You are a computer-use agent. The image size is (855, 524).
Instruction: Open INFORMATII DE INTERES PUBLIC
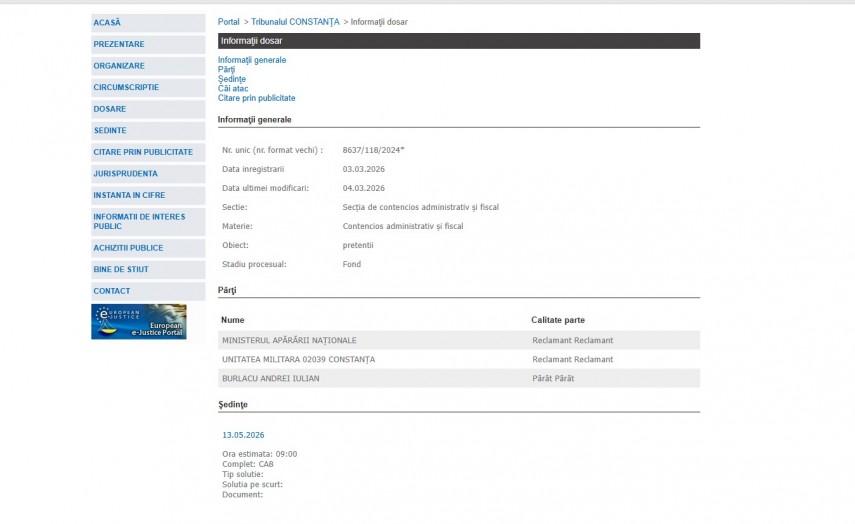[139, 221]
